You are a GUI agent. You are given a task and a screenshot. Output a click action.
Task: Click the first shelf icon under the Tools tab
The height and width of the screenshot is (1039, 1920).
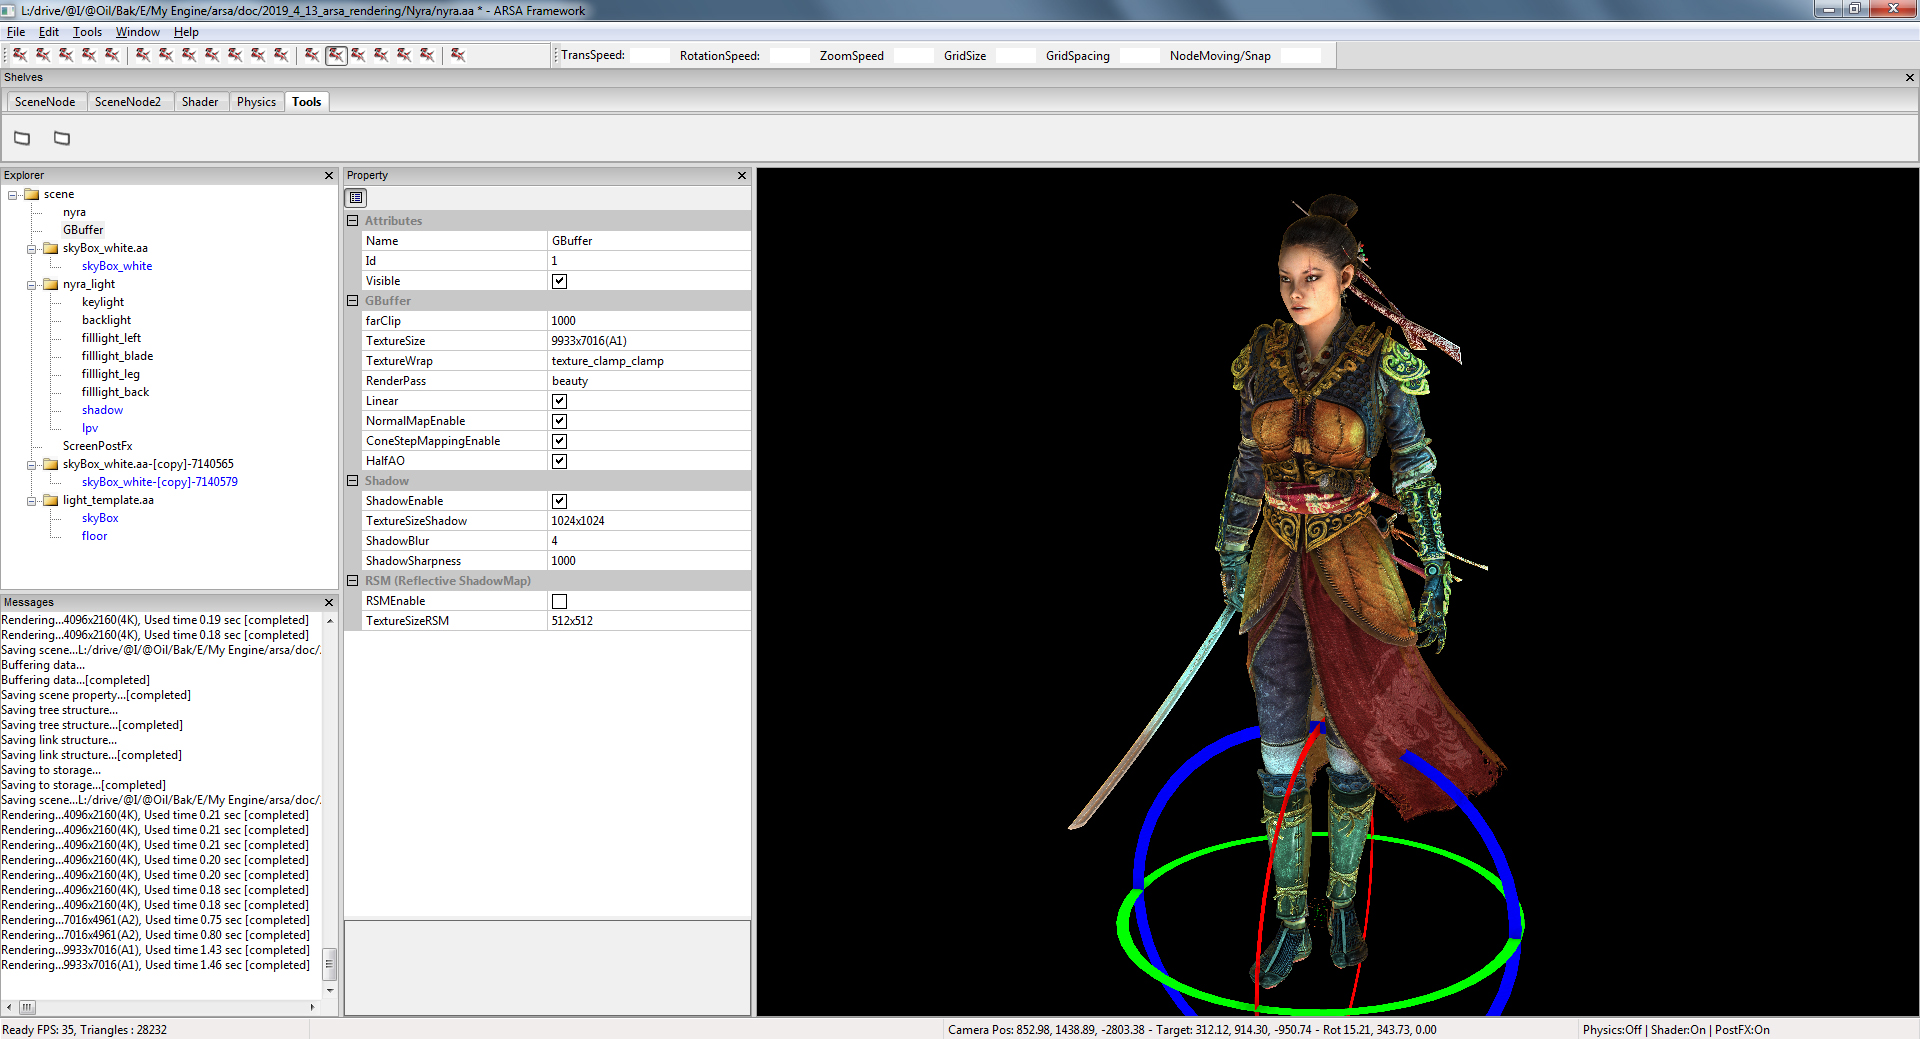click(21, 138)
